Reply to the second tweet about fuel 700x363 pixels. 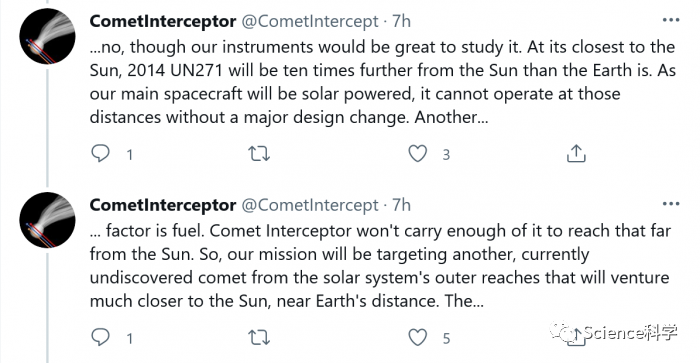pyautogui.click(x=100, y=338)
